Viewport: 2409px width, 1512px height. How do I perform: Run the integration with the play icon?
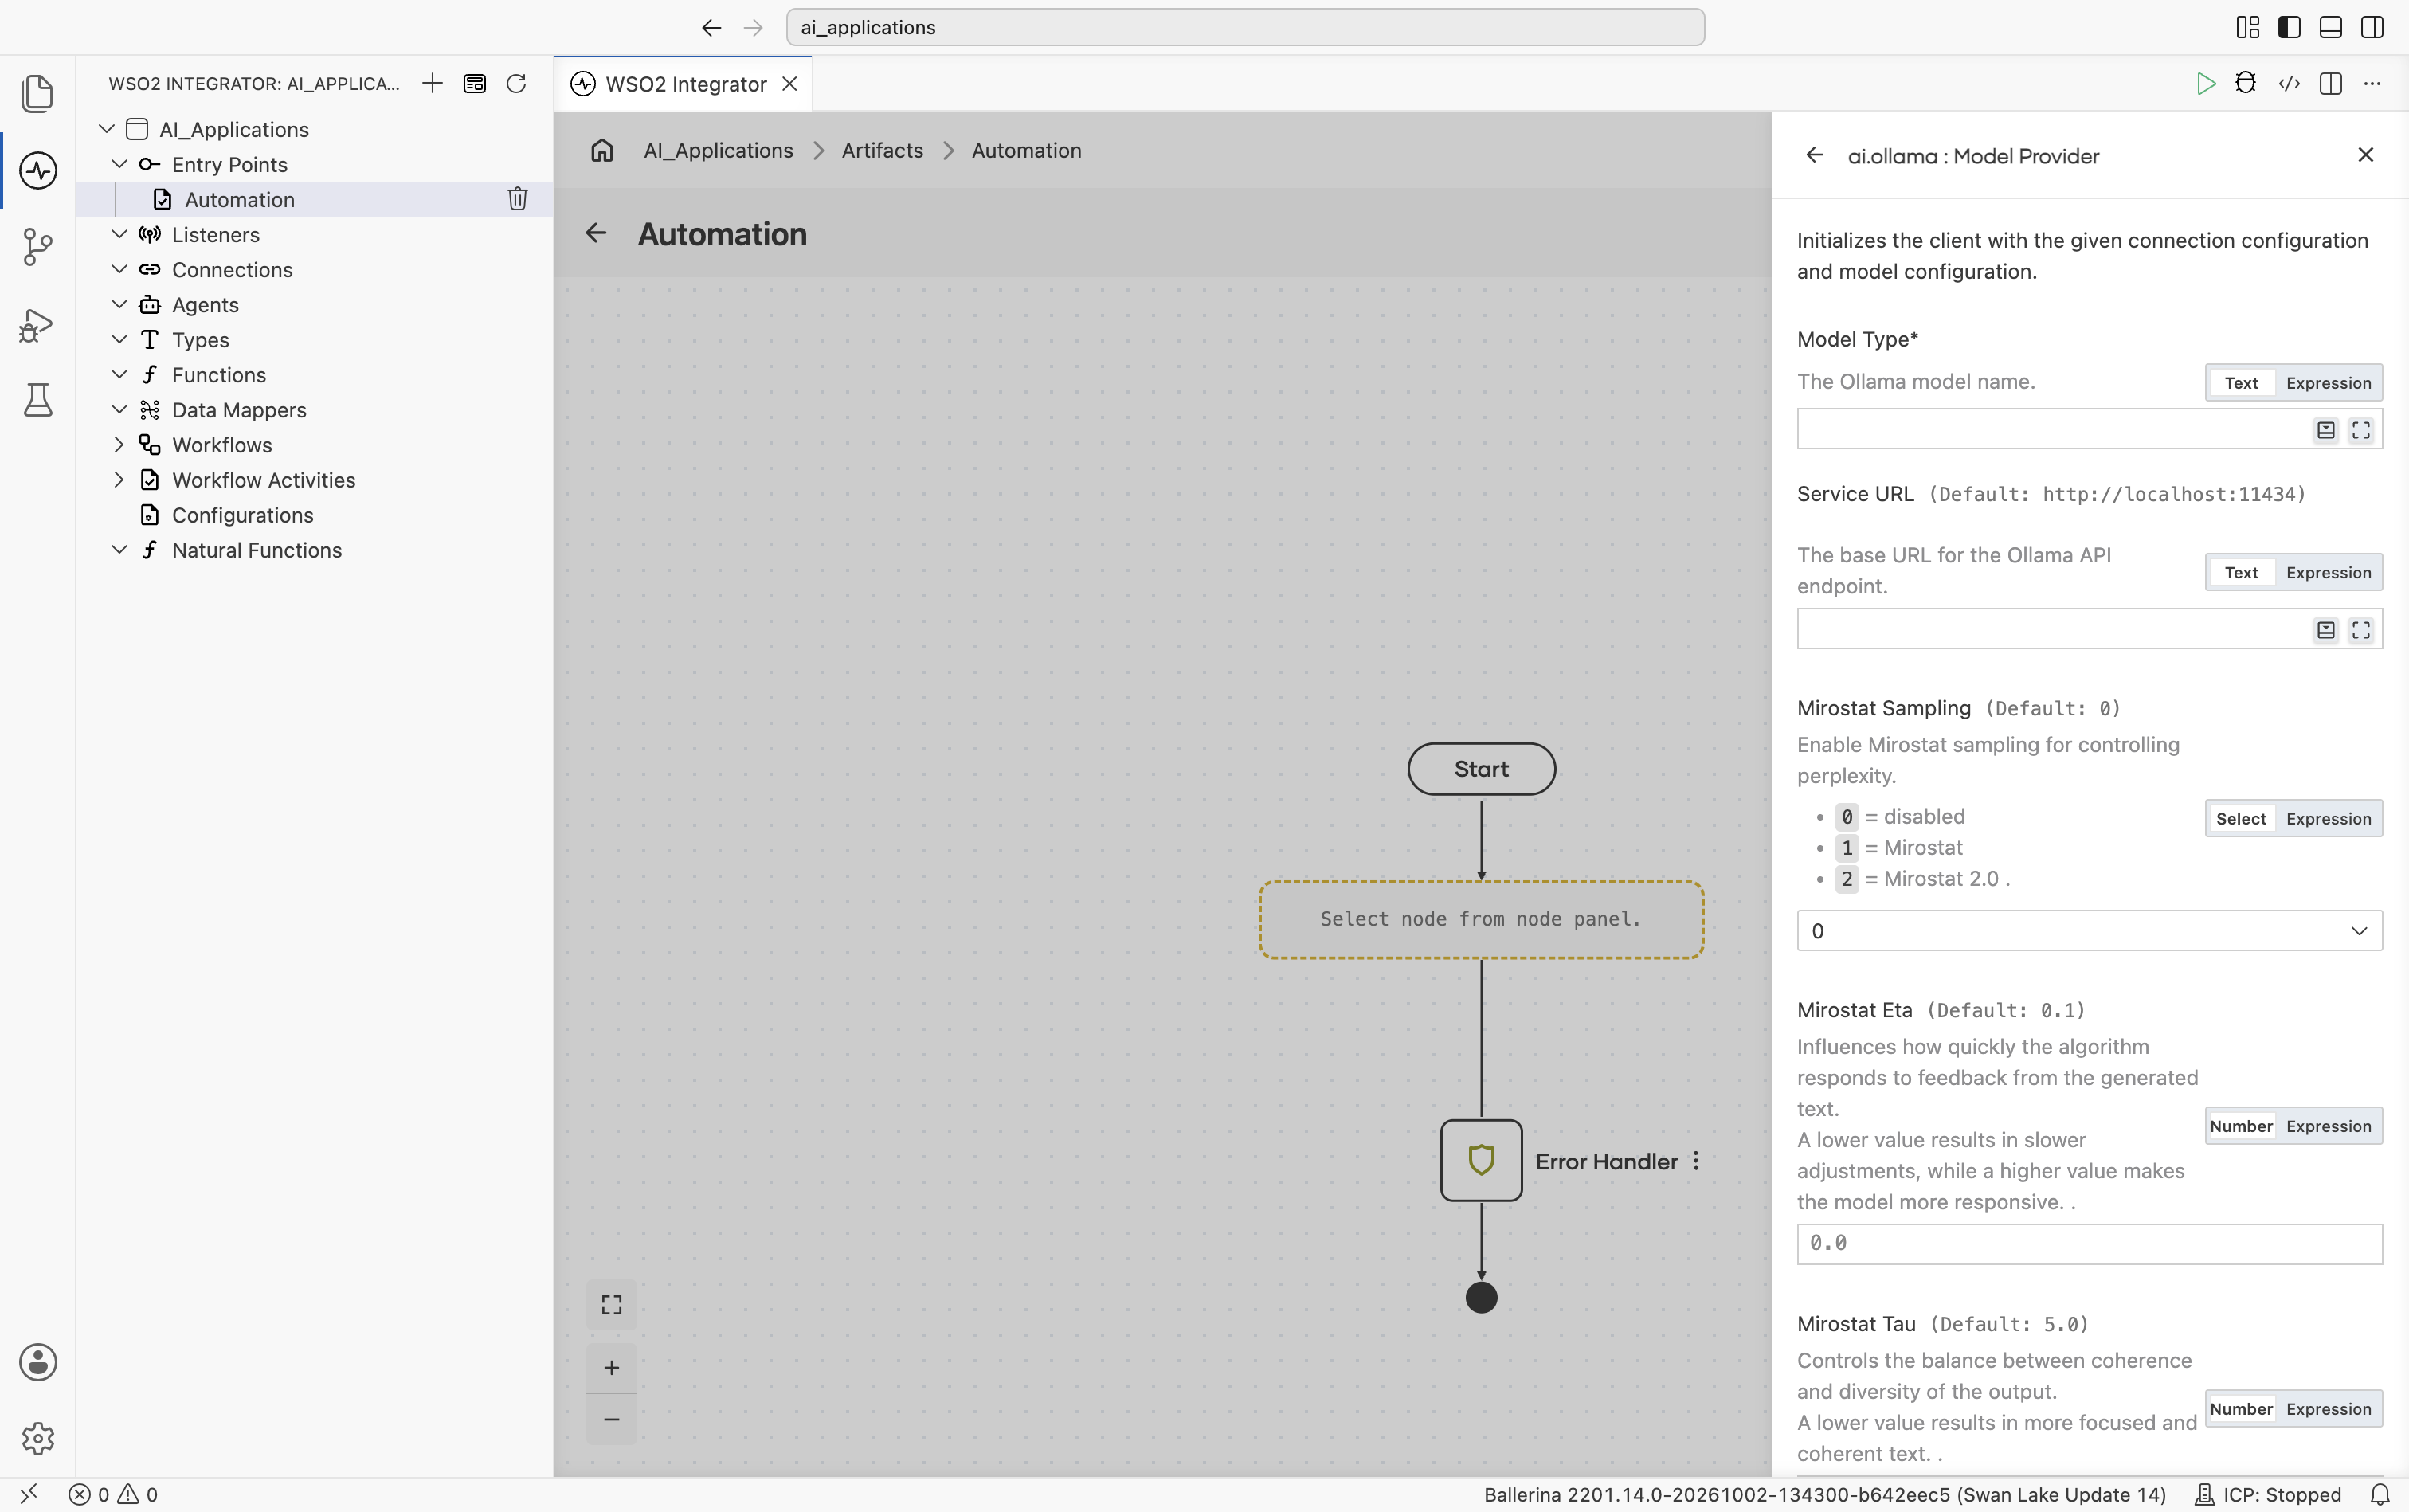click(x=2205, y=83)
